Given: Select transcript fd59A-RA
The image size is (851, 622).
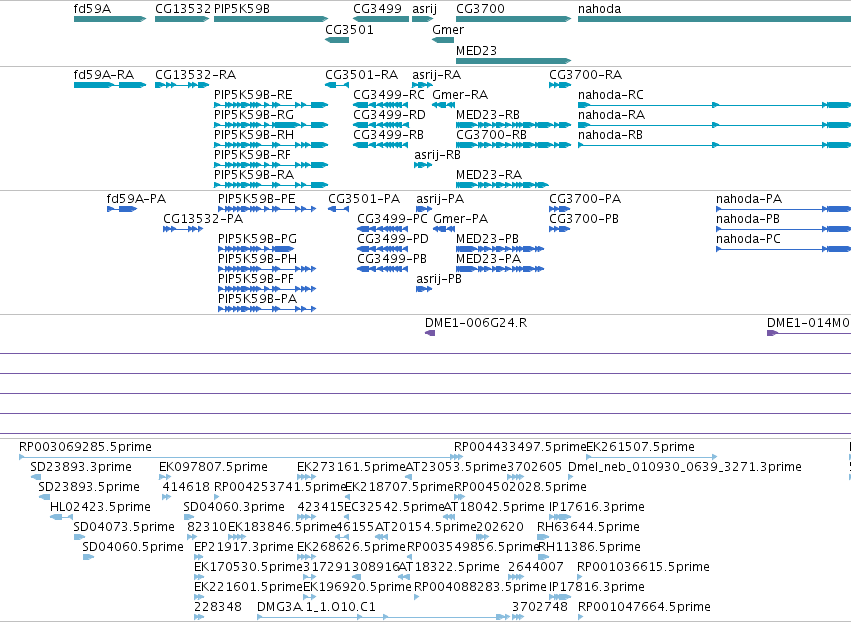Looking at the screenshot, I should click(104, 74).
